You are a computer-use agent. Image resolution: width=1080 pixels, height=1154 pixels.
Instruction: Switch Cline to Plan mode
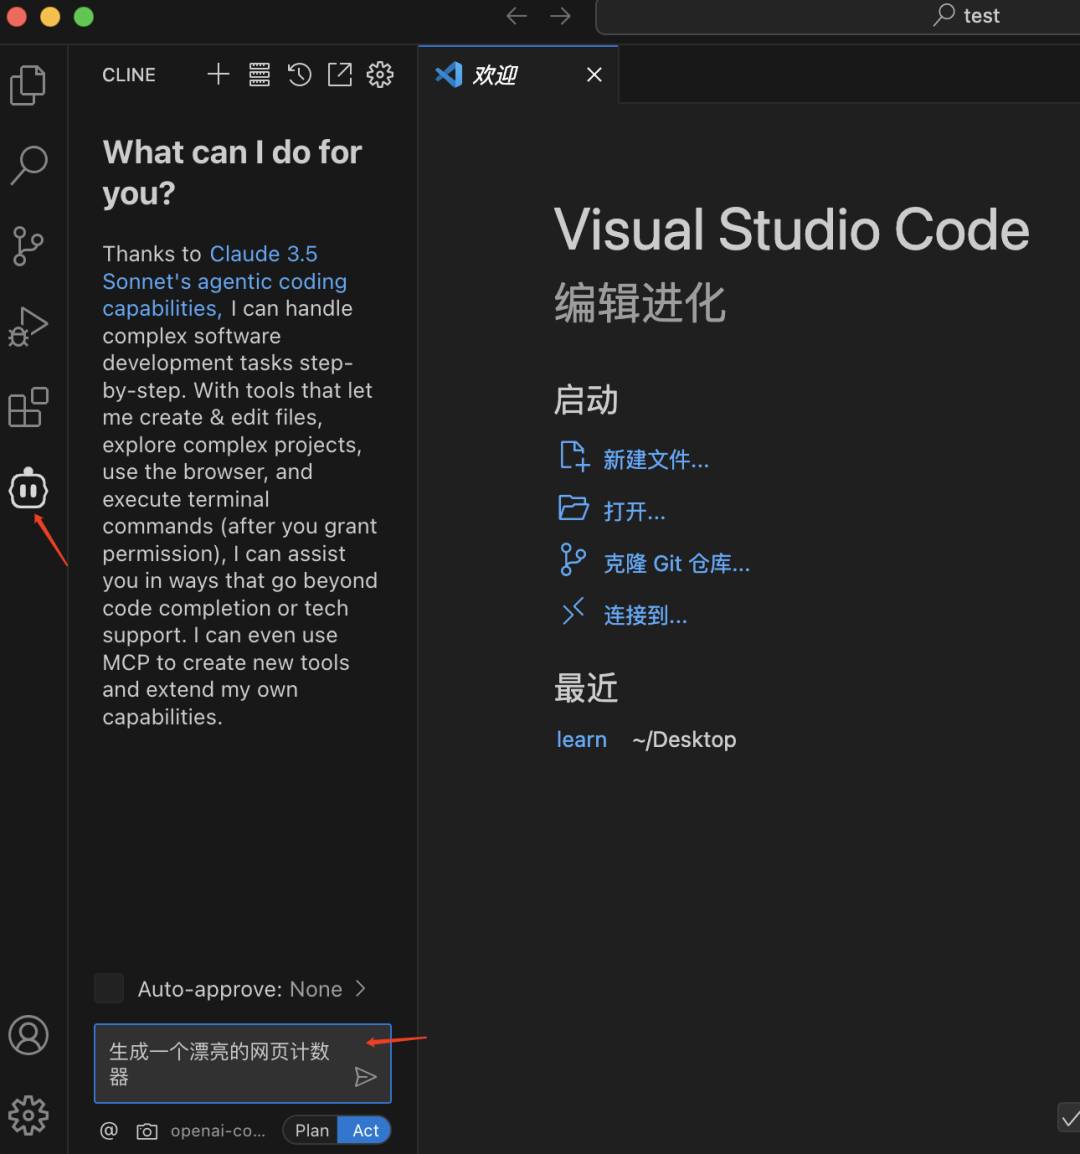tap(311, 1130)
